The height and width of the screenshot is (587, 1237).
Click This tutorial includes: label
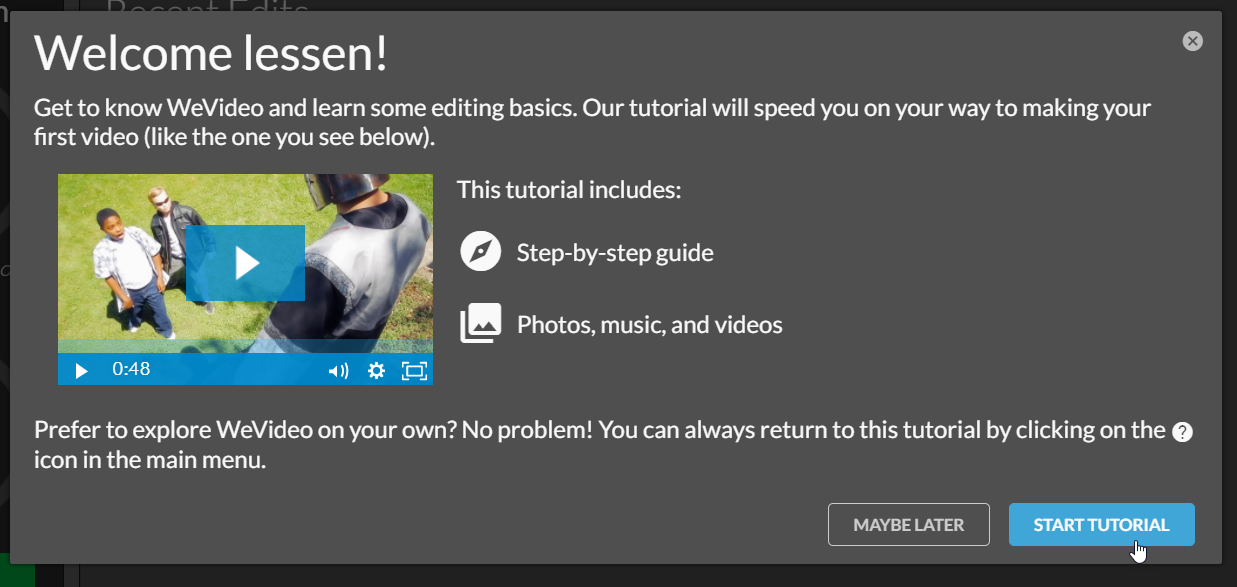click(569, 189)
